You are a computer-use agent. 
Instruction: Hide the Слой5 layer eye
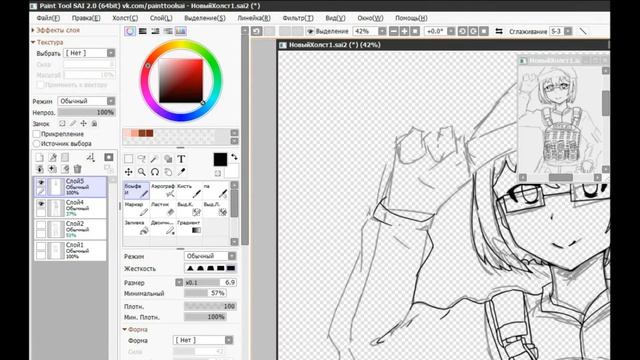click(41, 182)
